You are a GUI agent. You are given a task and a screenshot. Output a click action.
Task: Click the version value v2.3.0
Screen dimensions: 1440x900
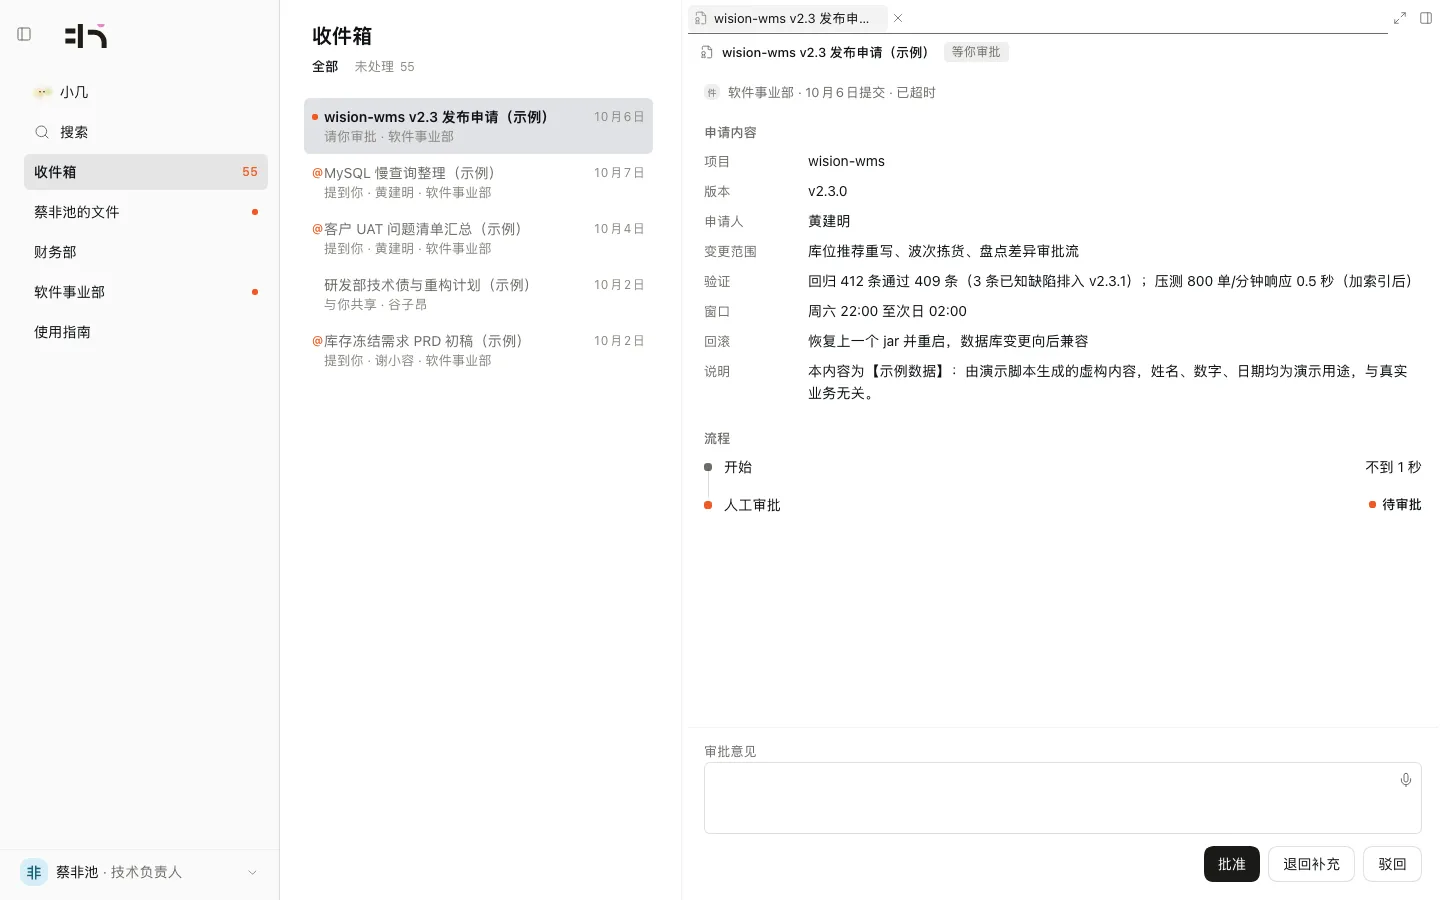pyautogui.click(x=827, y=191)
